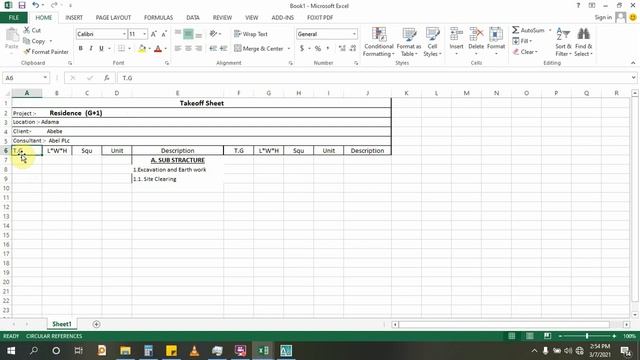Open the font name Calibri dropdown
Screen dimensions: 640x360
click(x=124, y=34)
